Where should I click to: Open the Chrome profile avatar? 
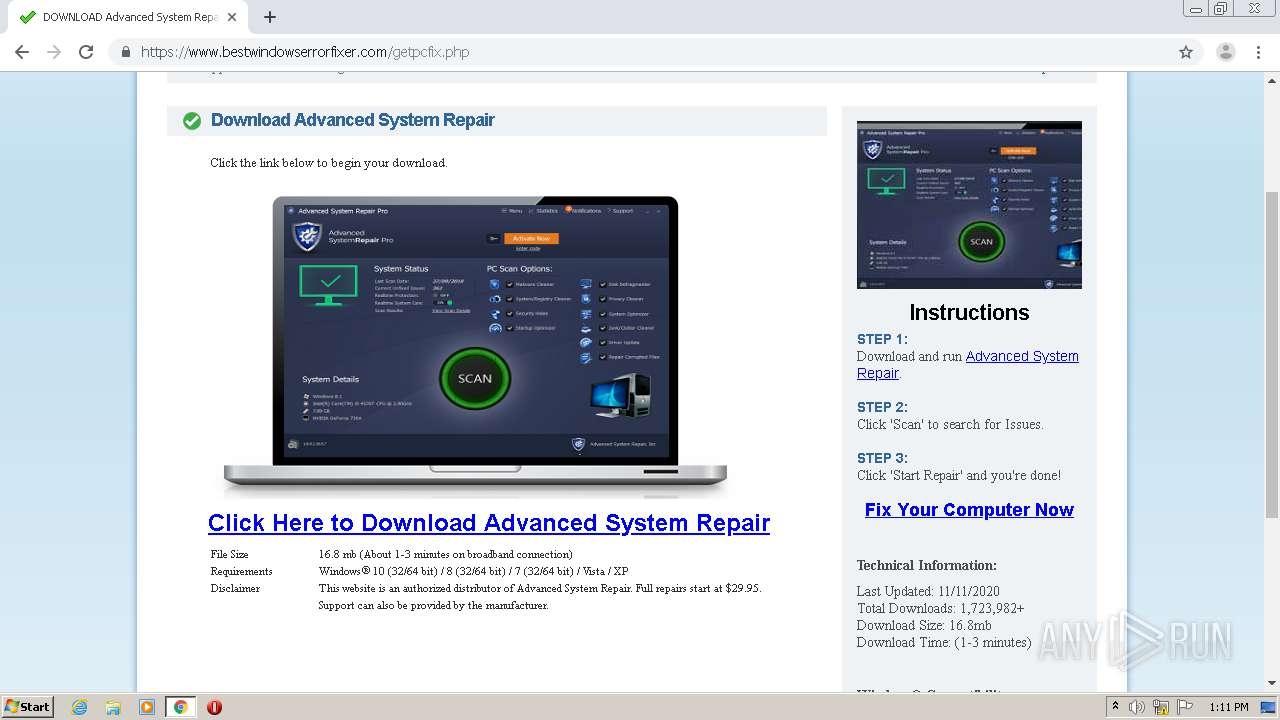pos(1226,52)
